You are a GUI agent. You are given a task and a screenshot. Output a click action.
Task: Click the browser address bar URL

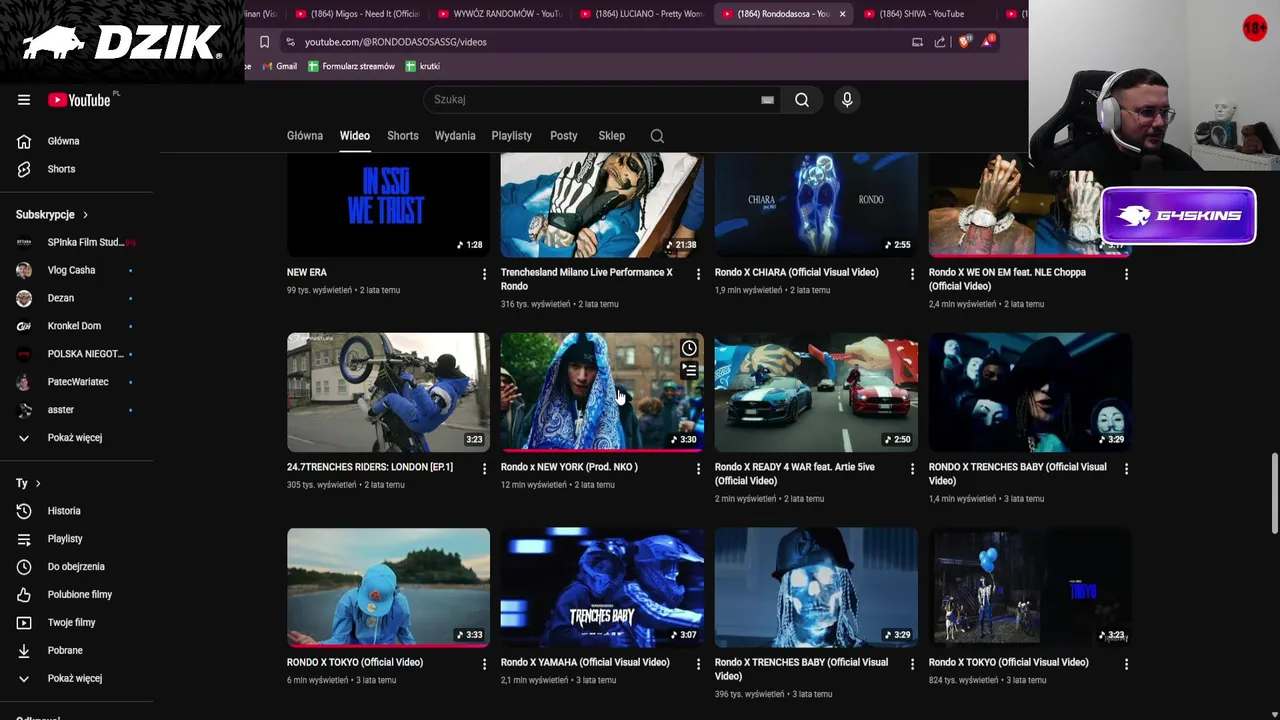tap(395, 42)
